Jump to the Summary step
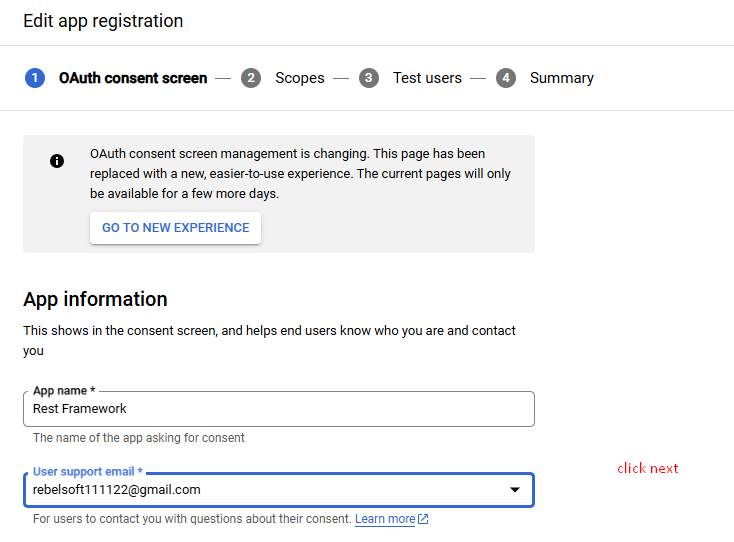 tap(561, 78)
